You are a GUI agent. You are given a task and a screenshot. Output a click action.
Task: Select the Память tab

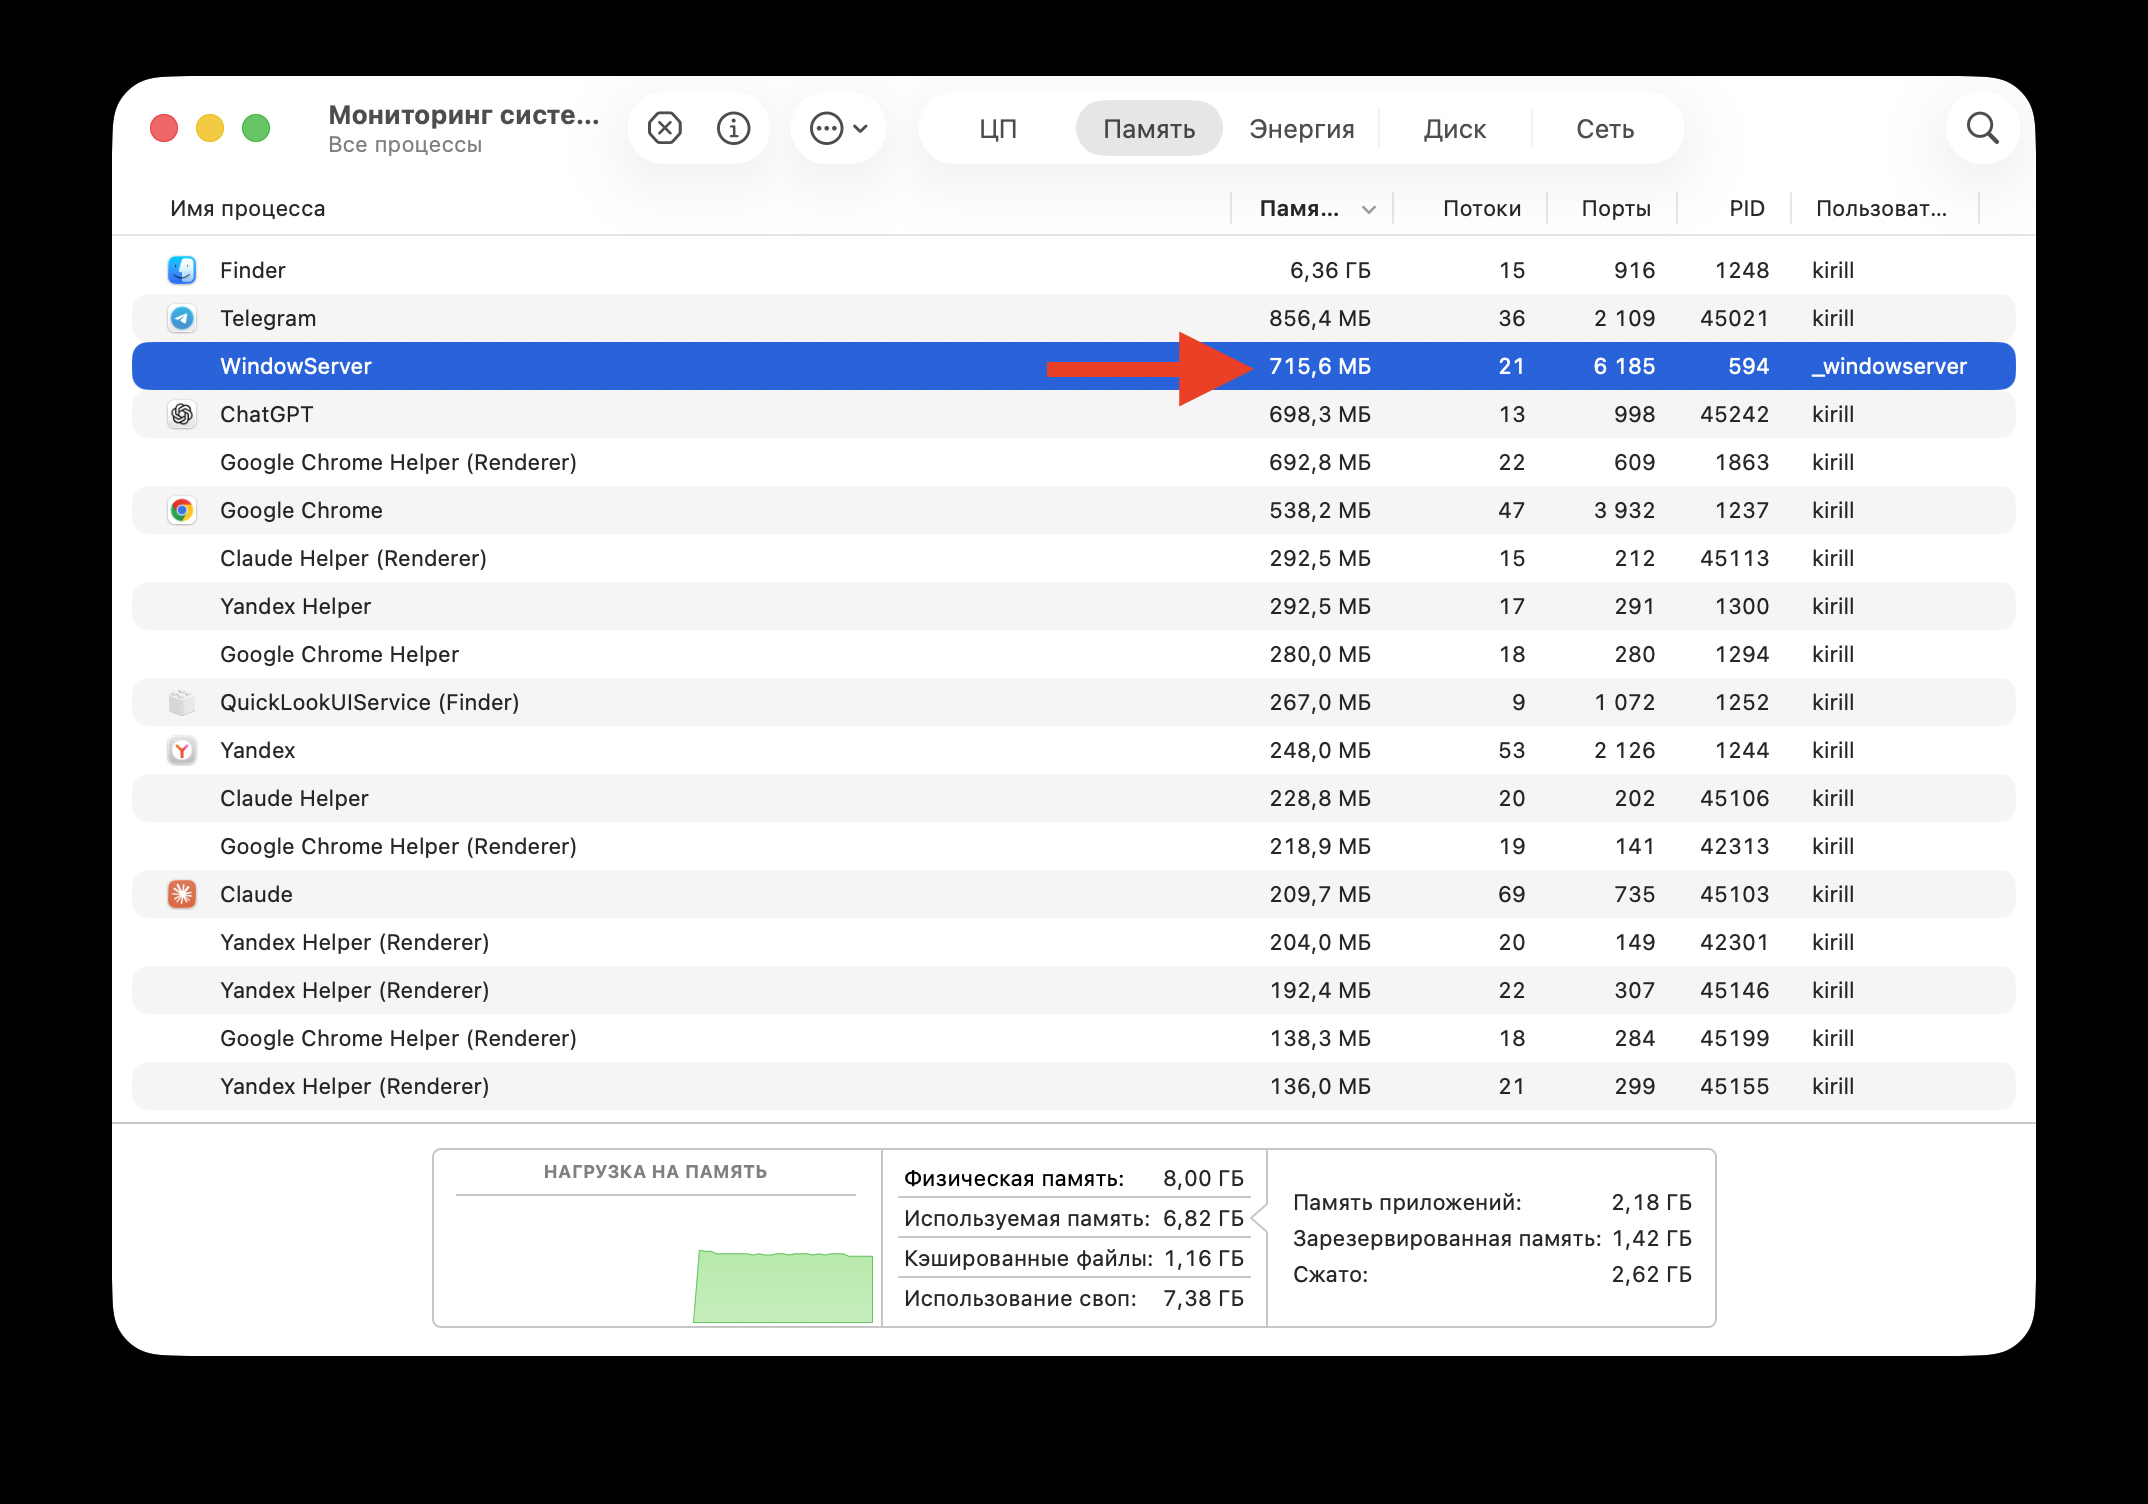(1148, 128)
